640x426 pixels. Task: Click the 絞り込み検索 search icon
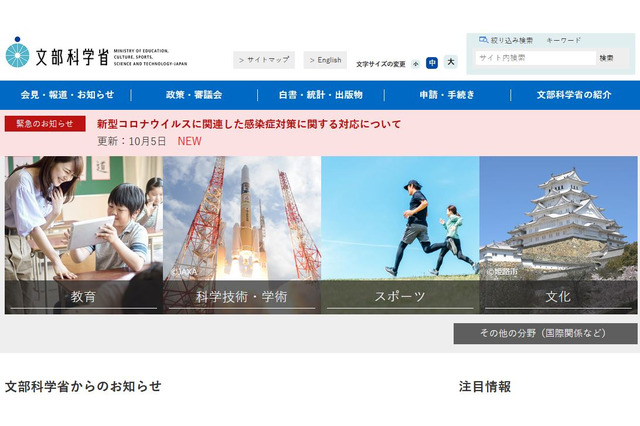483,40
